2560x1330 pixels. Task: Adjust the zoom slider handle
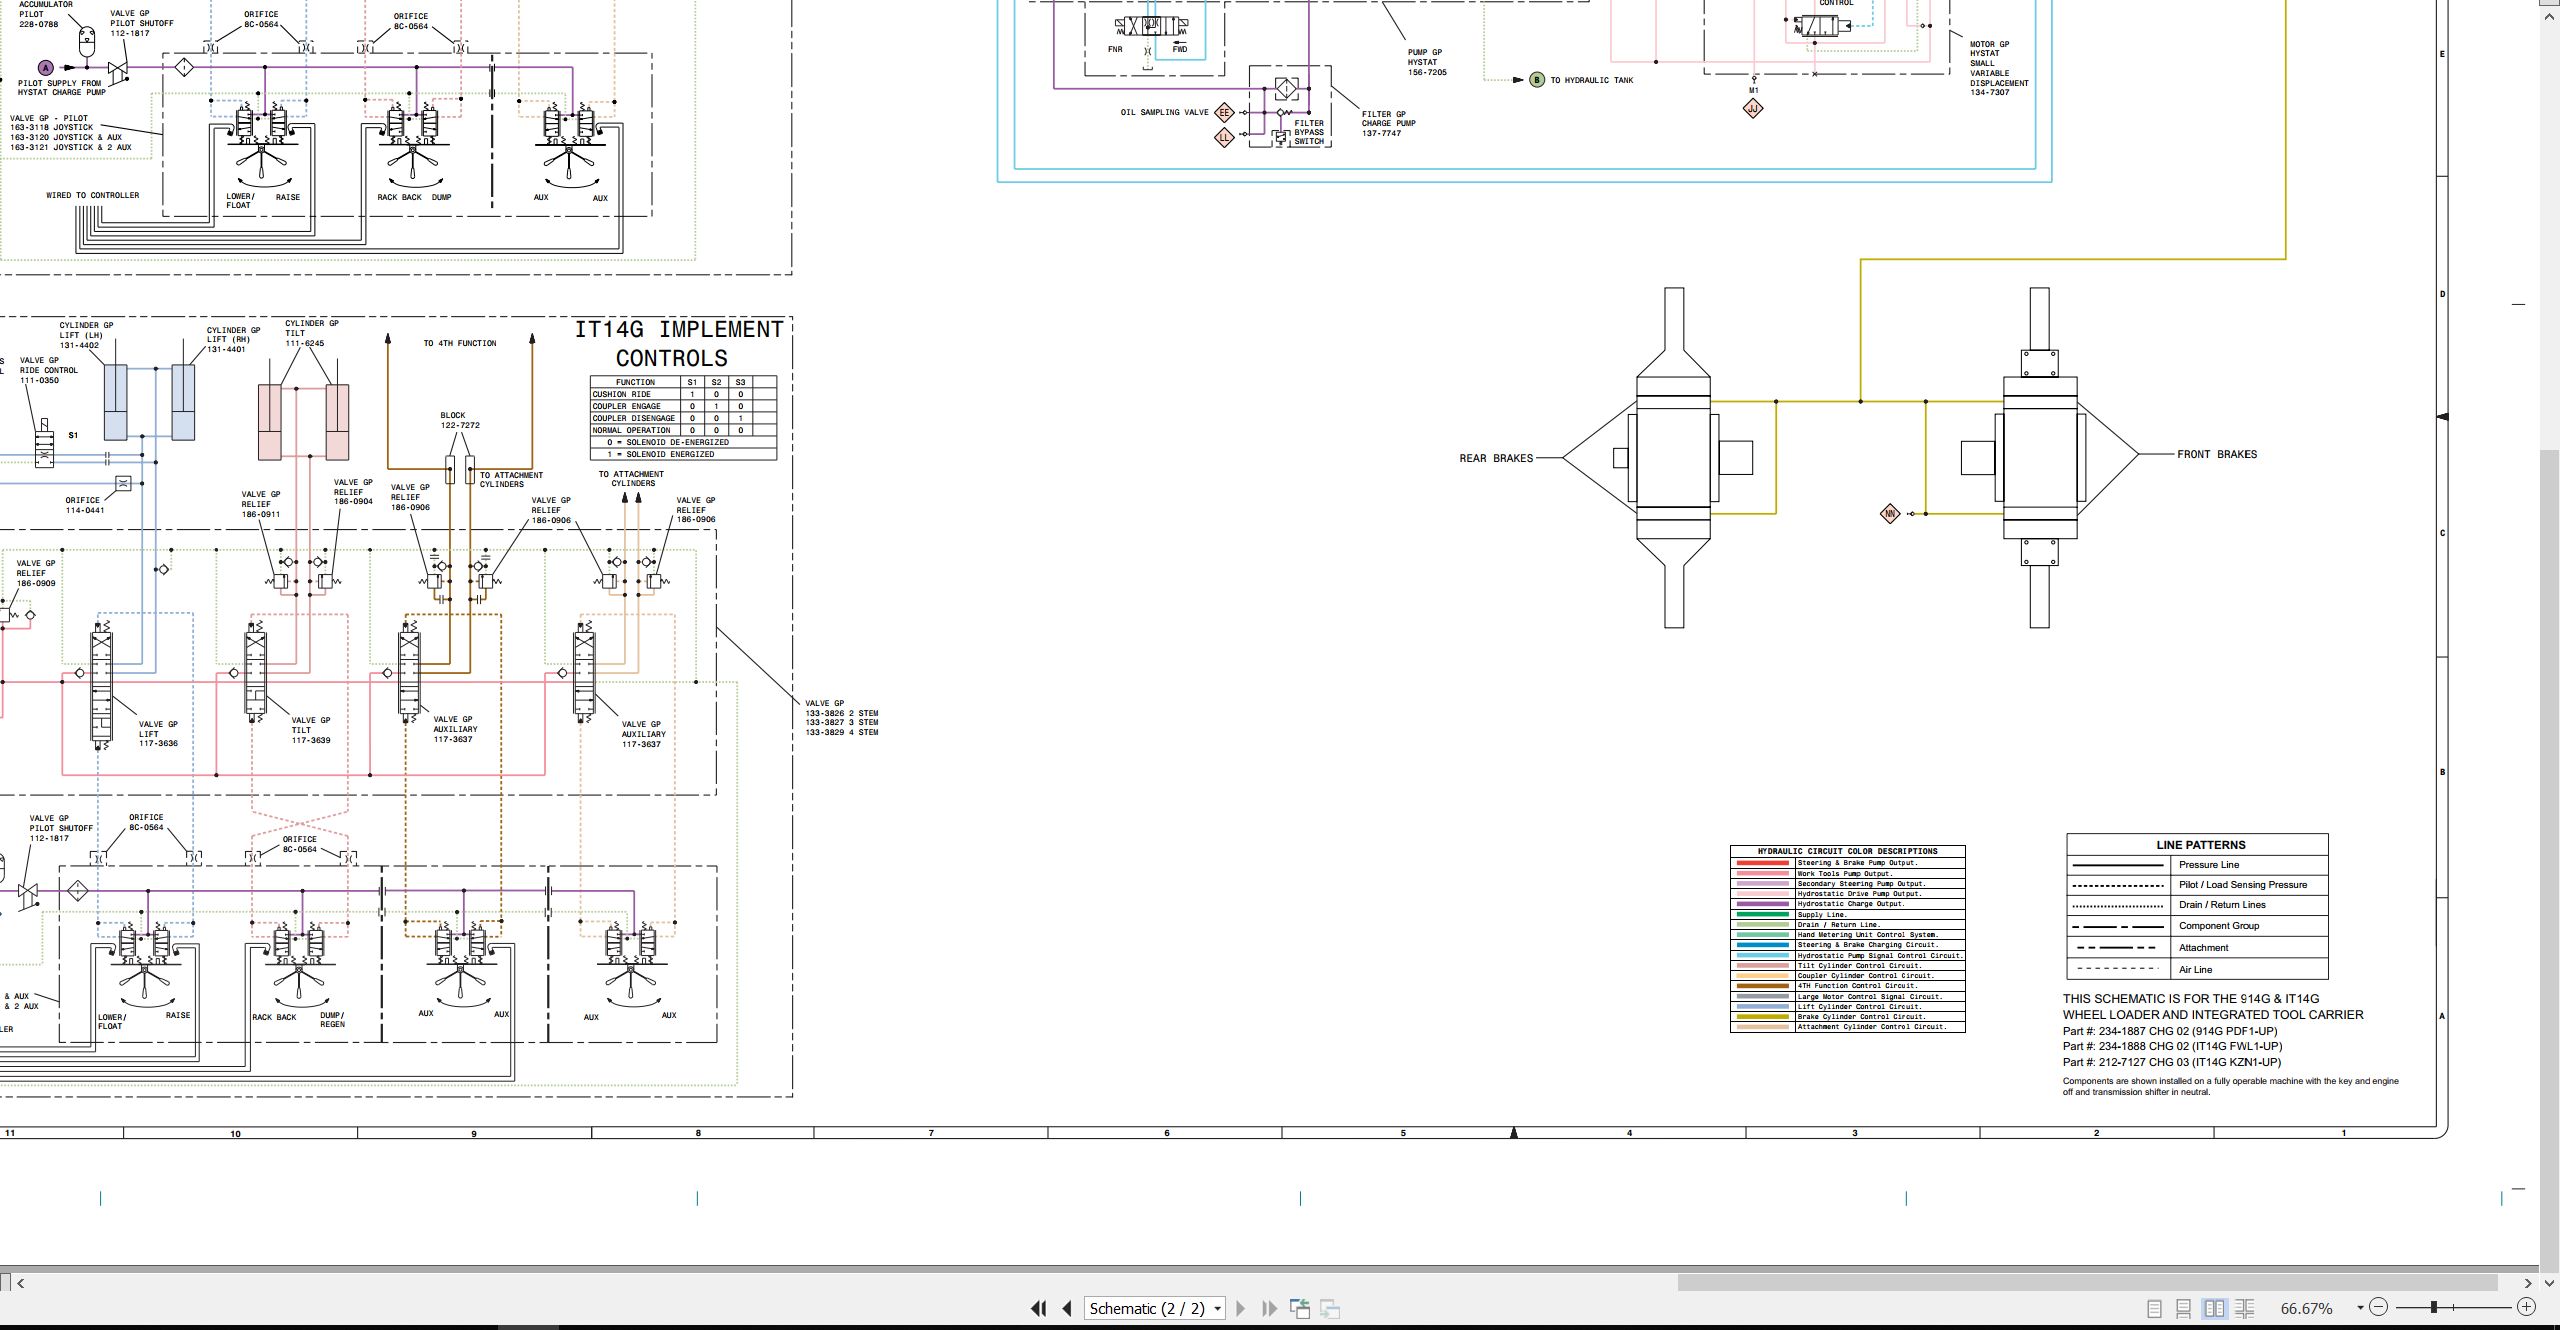[x=2434, y=1307]
